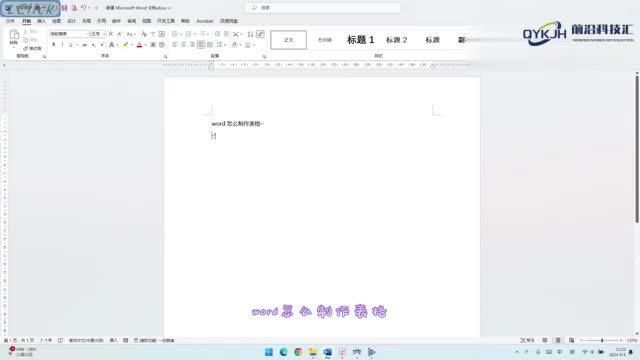
Task: Increase font size with Grow Font
Action: tap(111, 34)
